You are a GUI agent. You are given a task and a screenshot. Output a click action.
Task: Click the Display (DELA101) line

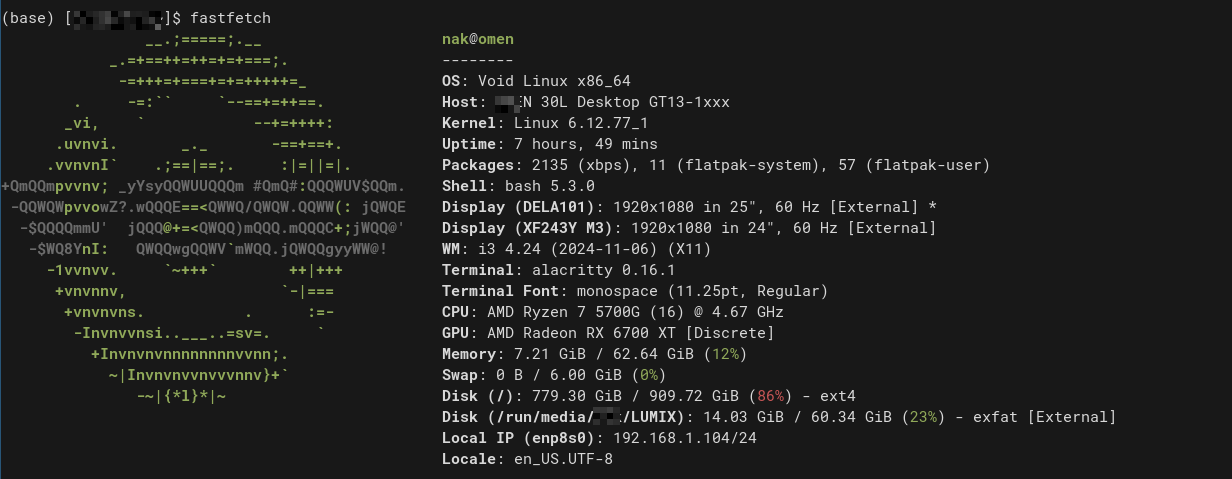[x=689, y=207]
